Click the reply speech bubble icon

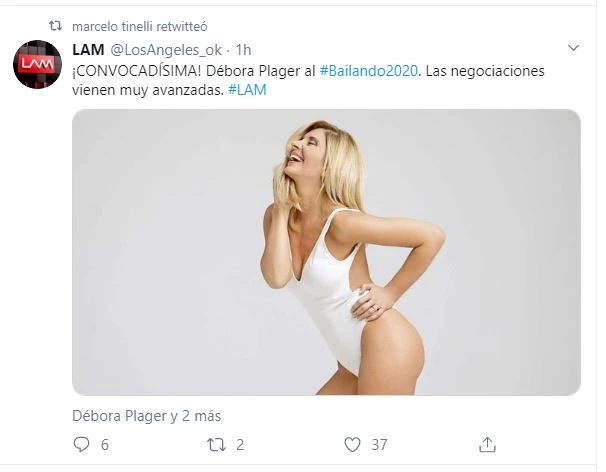[81, 445]
